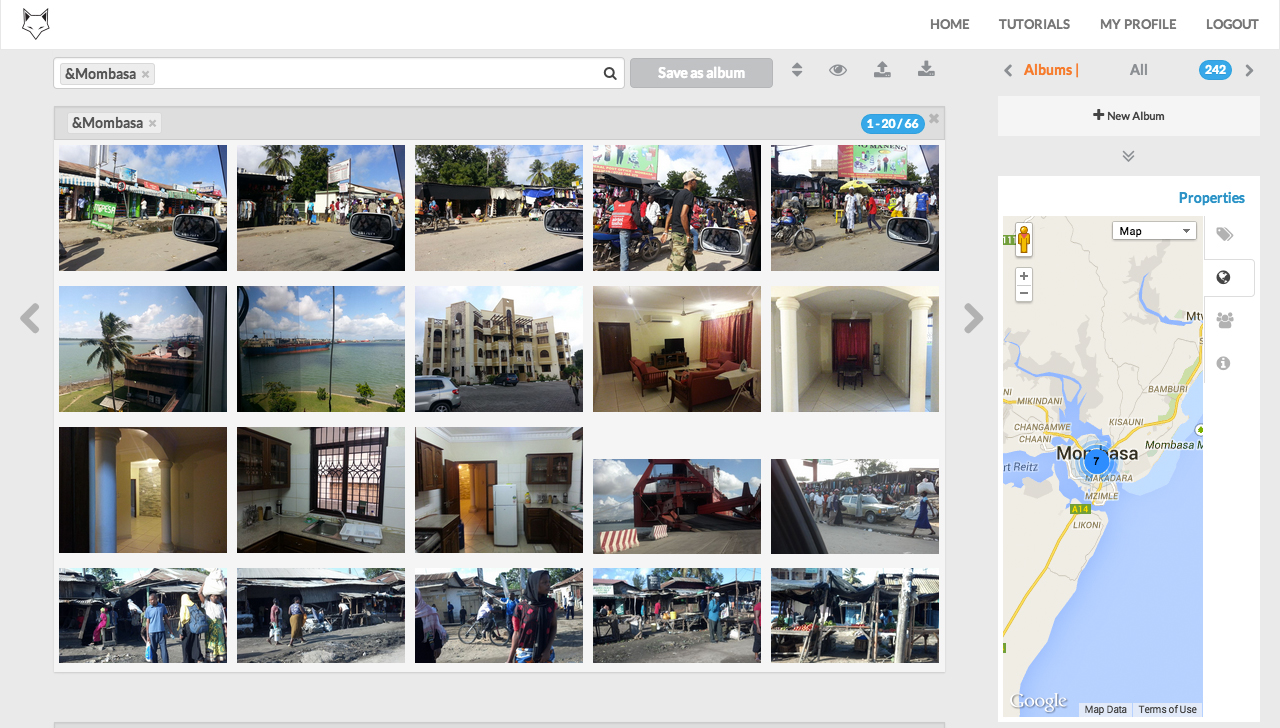Remove the &Mombasa tag from search box
This screenshot has height=728, width=1280.
point(146,74)
